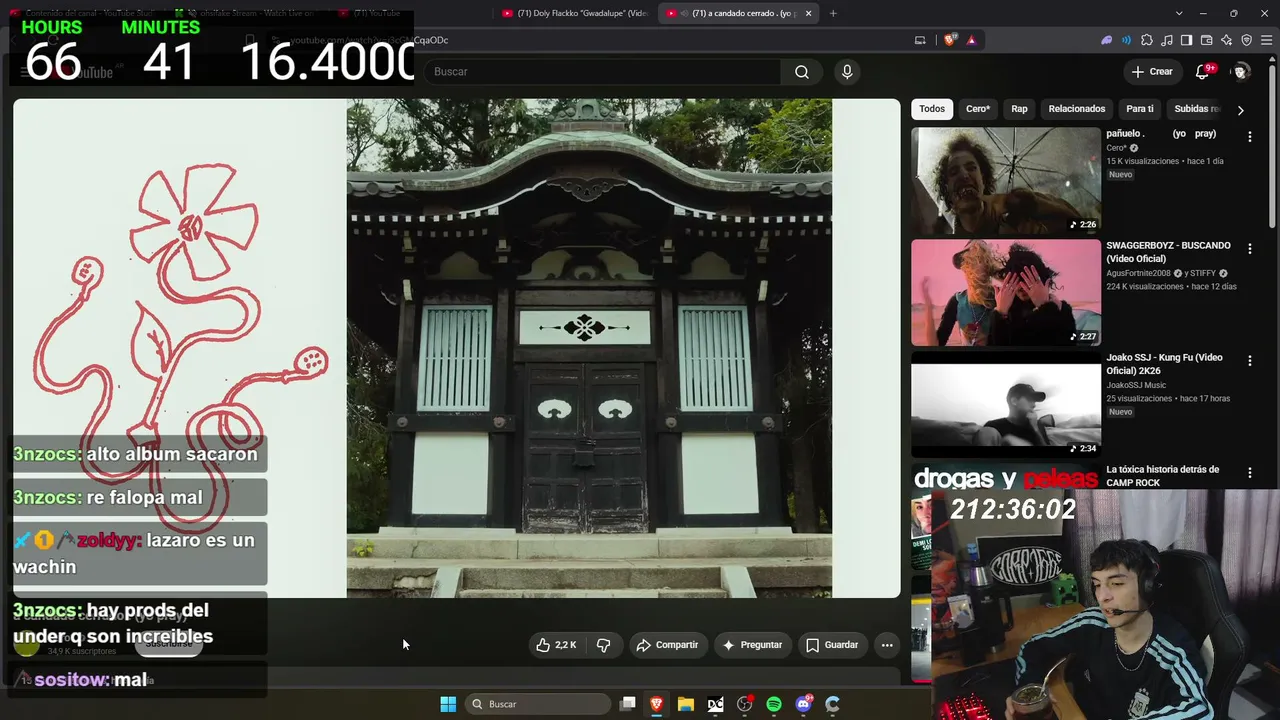Open the browser extensions puzzle icon
1280x720 pixels.
click(1146, 40)
